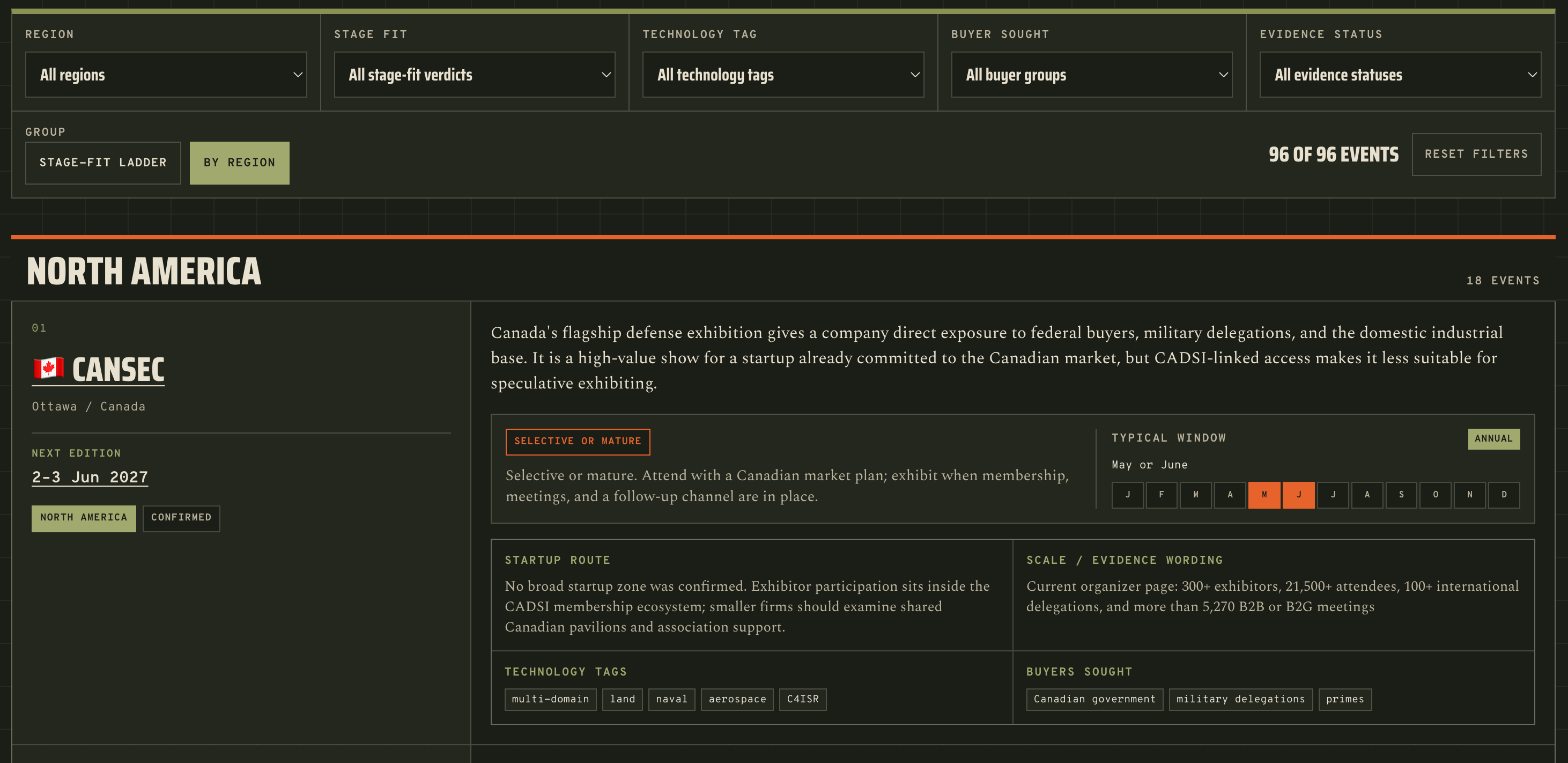Open the CANSEC event link
This screenshot has width=1568, height=763.
click(98, 370)
